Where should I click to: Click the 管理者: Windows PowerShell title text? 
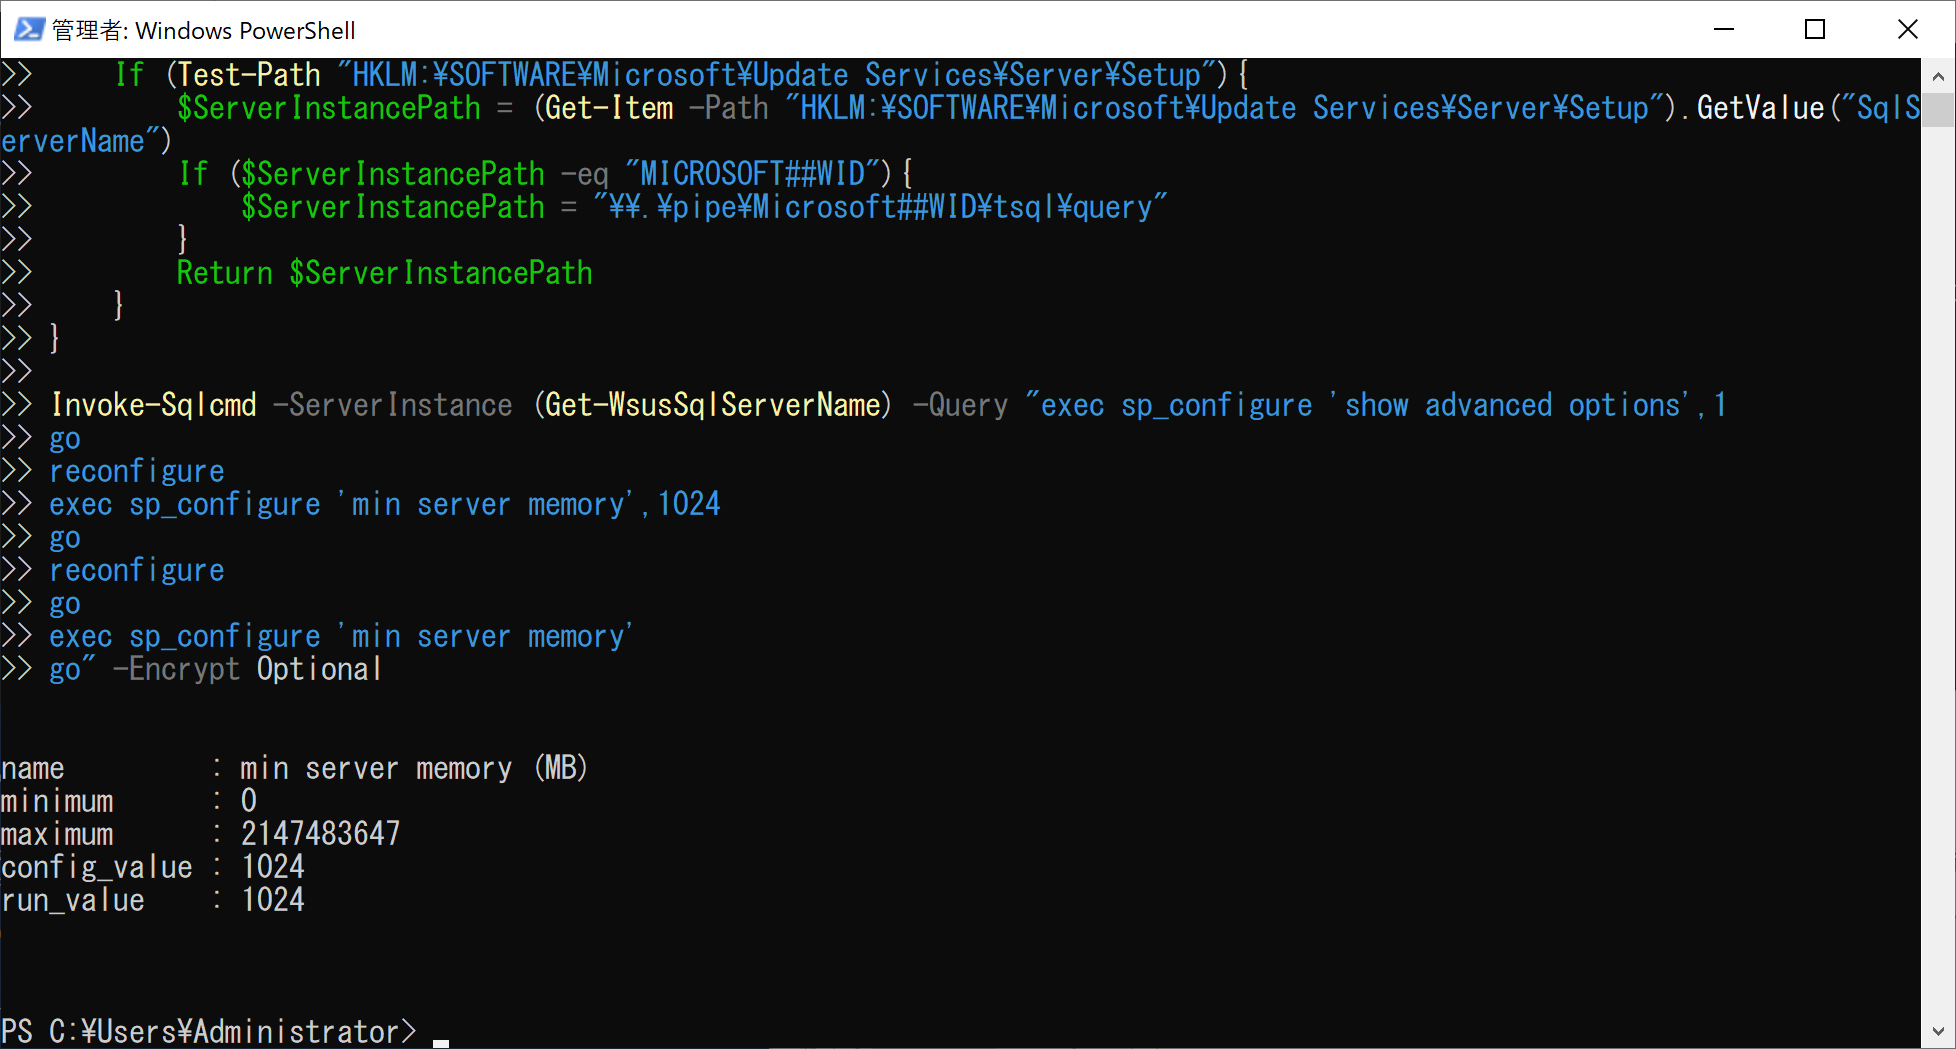pyautogui.click(x=203, y=30)
